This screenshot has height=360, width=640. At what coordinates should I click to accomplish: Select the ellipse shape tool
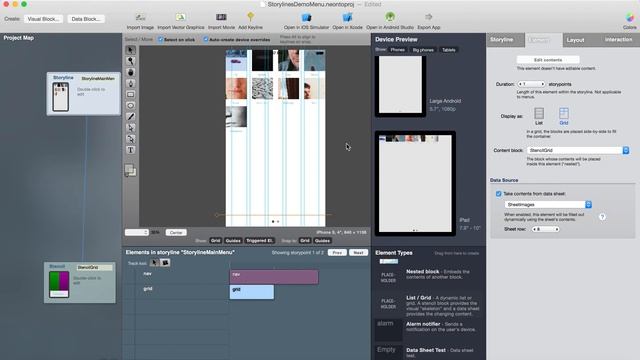coord(131,105)
